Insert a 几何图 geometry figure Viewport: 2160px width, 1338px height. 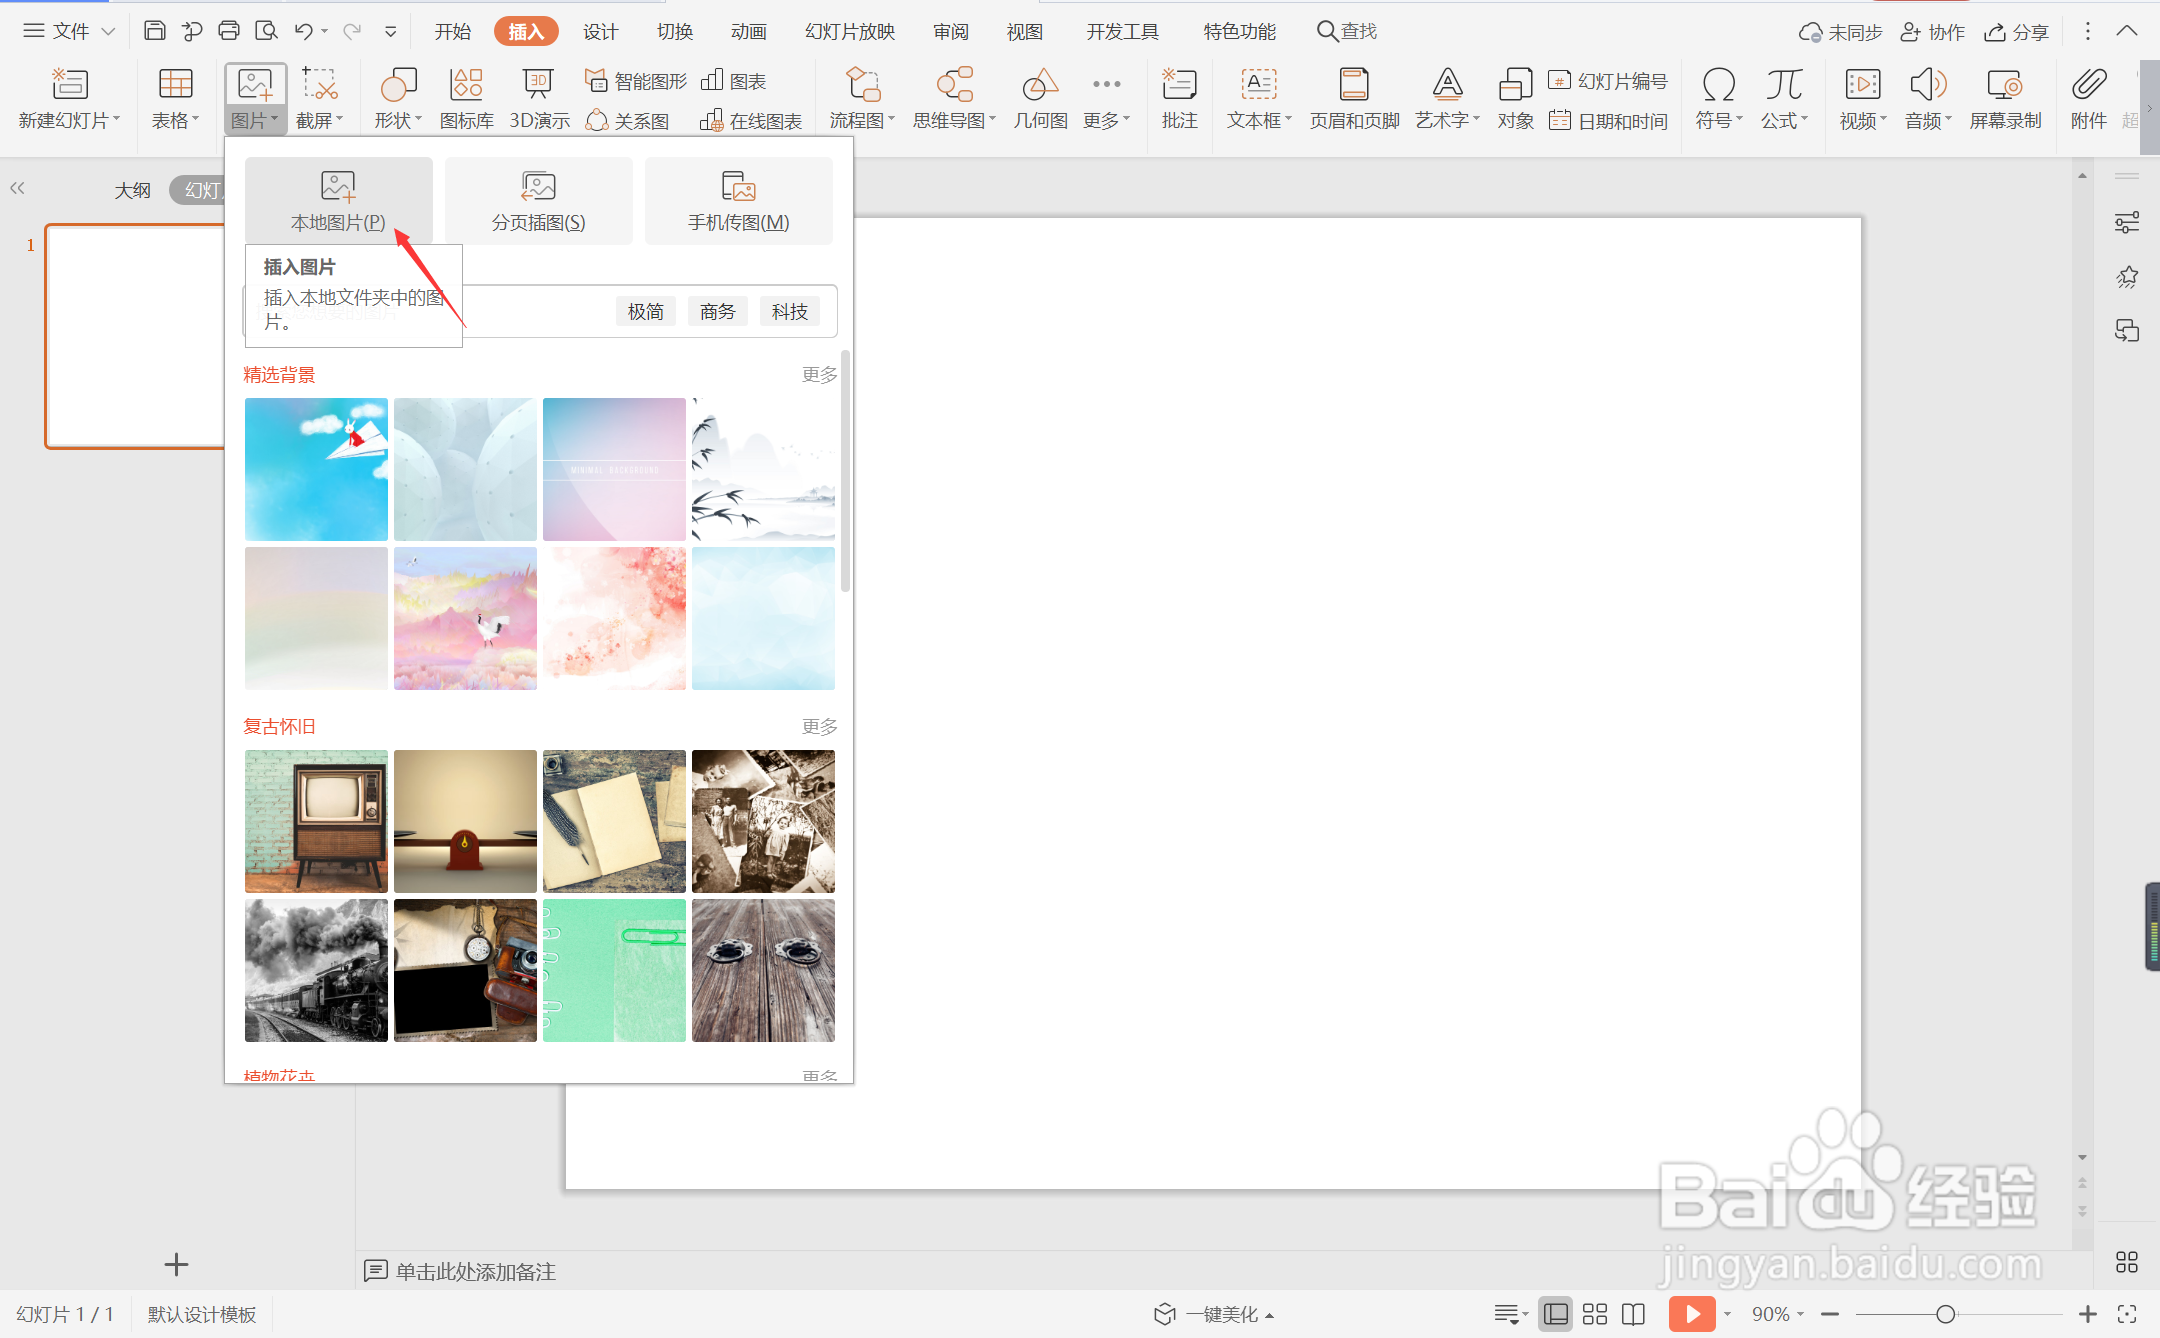point(1040,98)
